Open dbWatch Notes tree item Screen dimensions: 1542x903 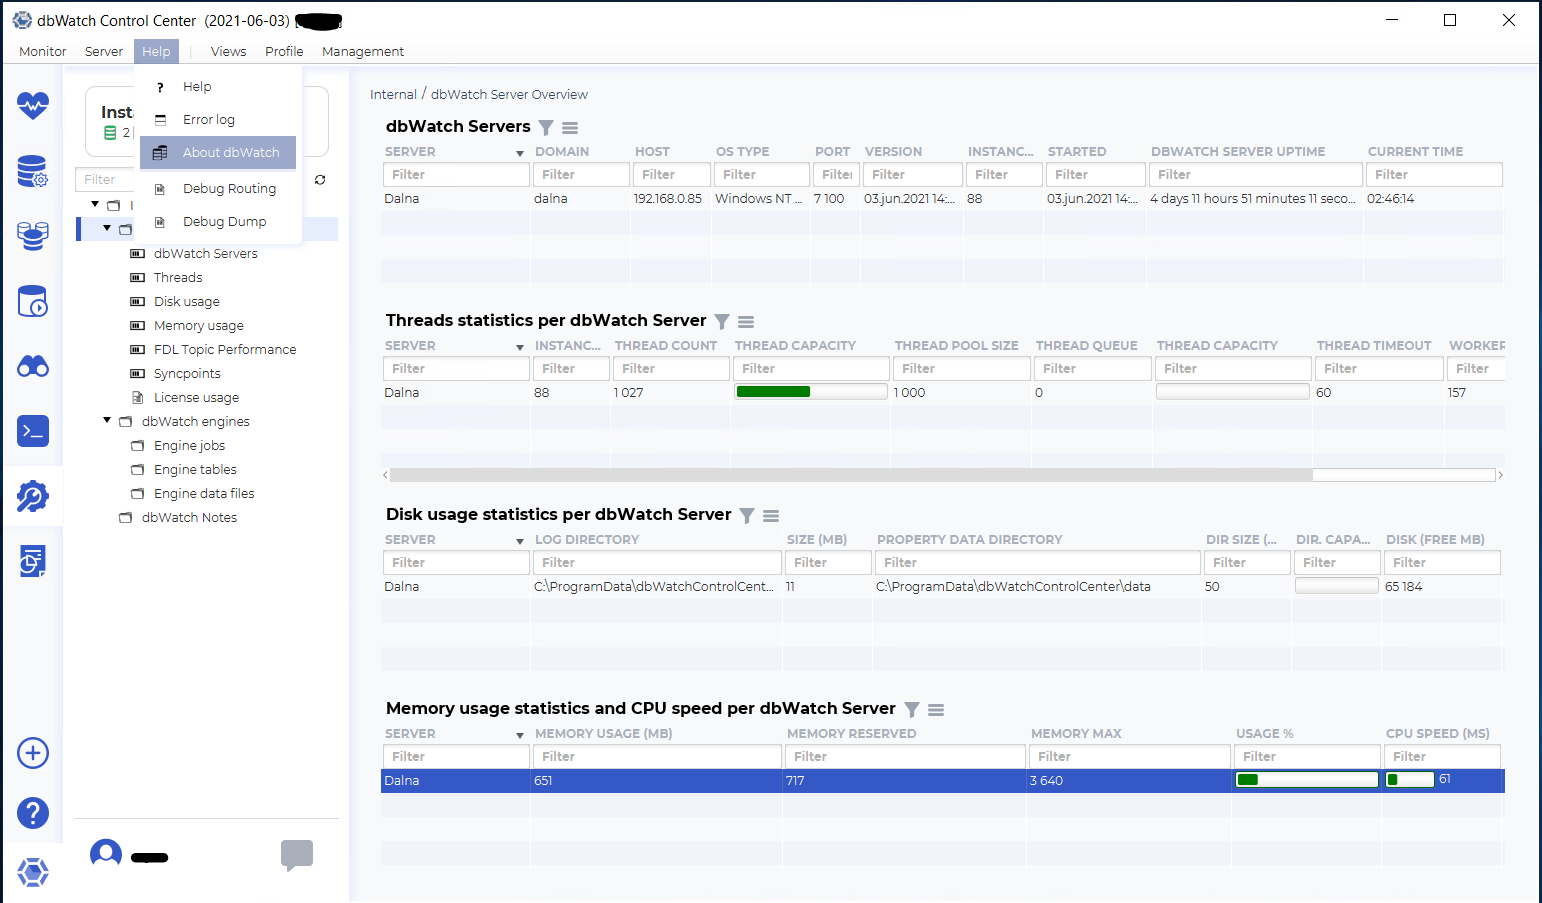click(x=189, y=518)
